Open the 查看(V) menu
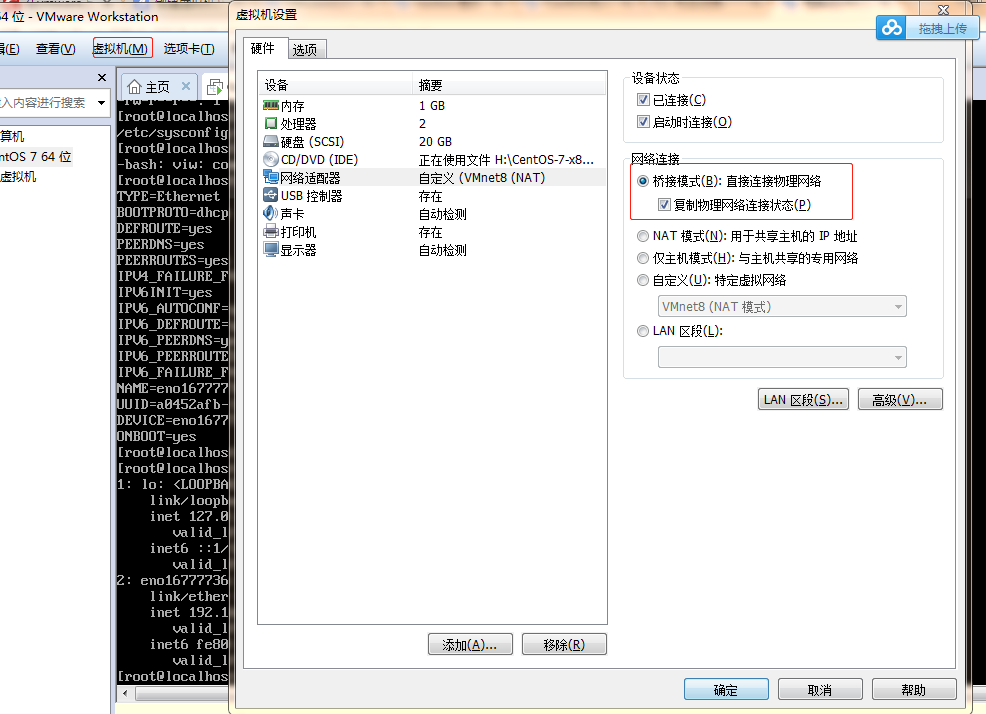The height and width of the screenshot is (714, 986). 55,48
